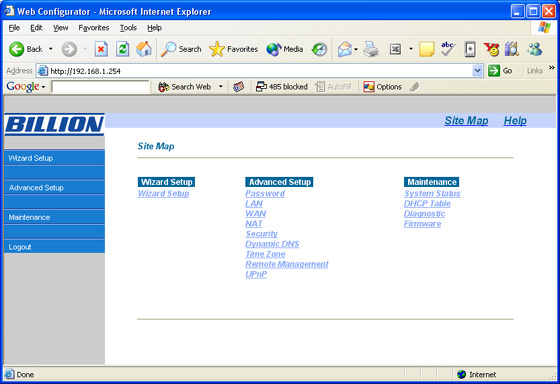Click Google toolbar news icon
This screenshot has height=384, width=560.
point(239,87)
